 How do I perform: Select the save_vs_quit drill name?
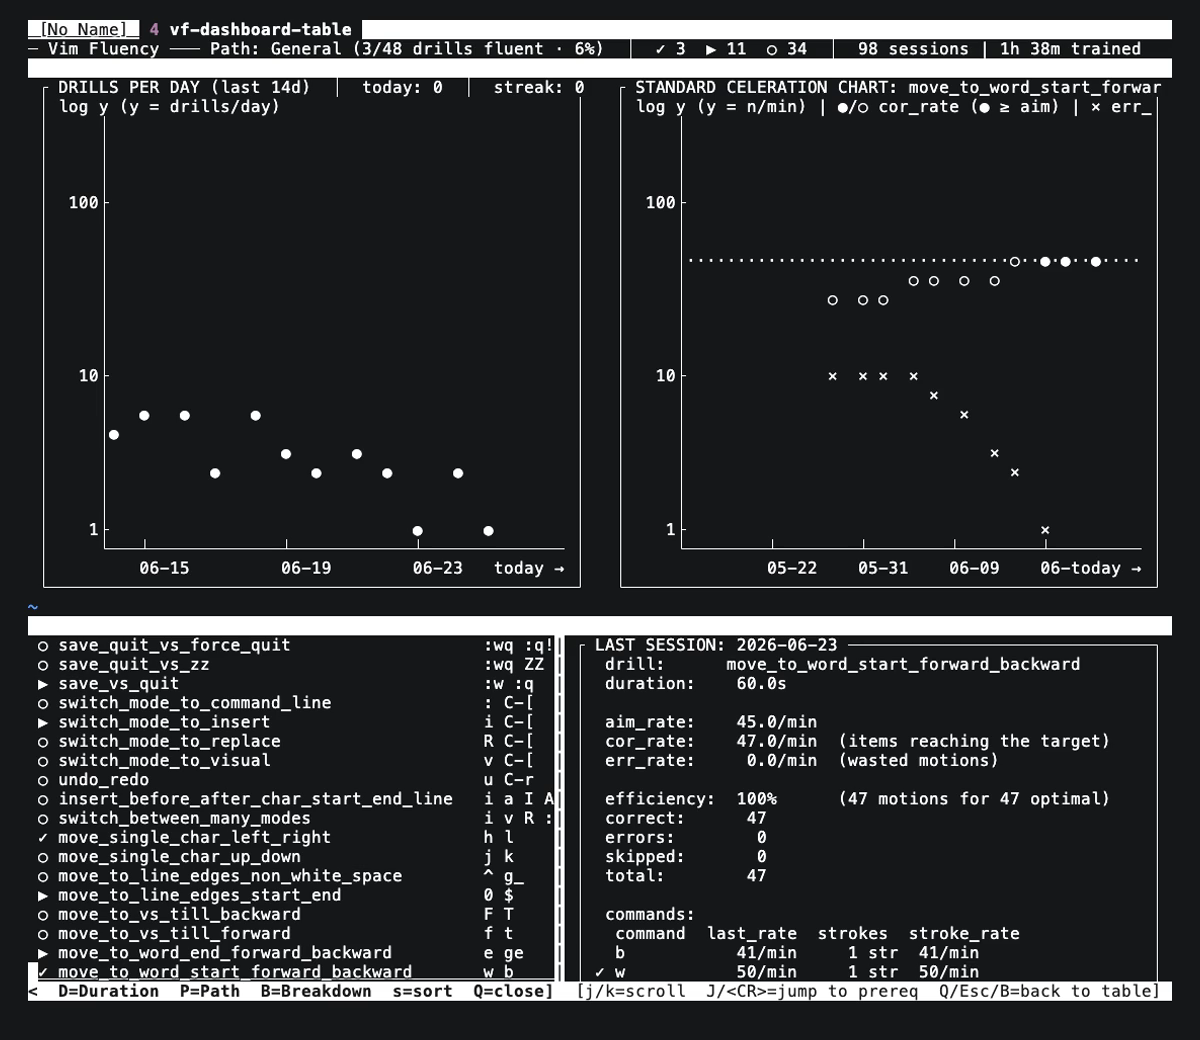pos(119,684)
